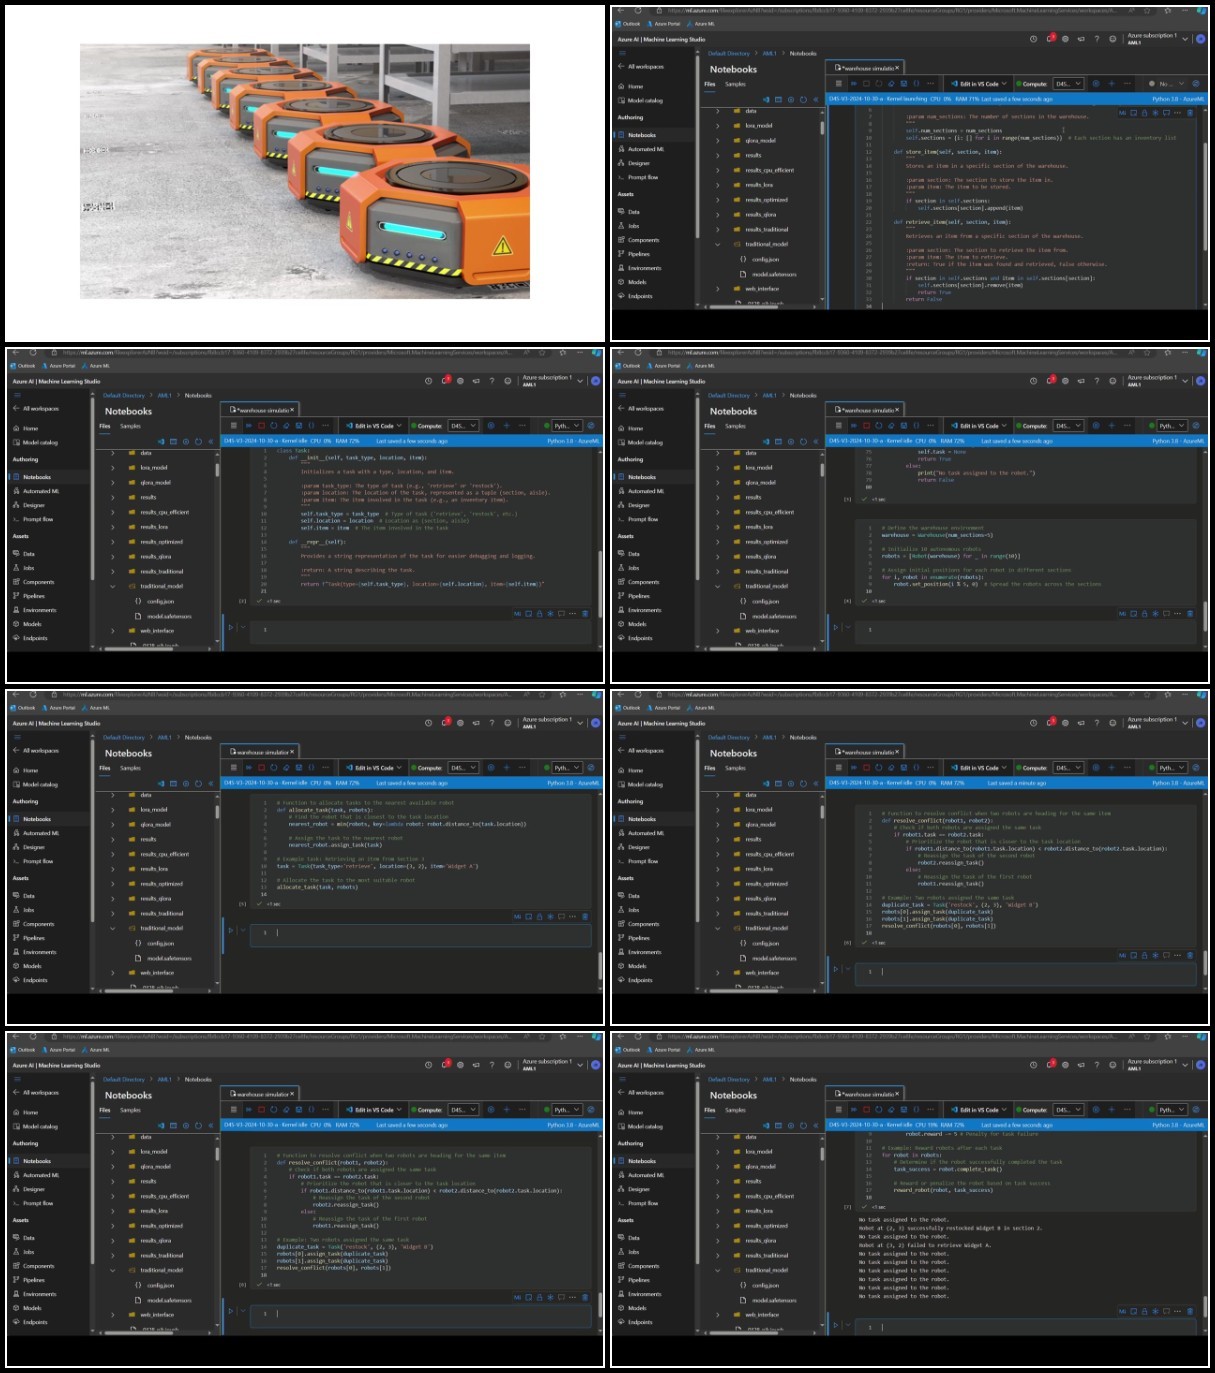Collapse traditional_model folder beside store_item code
The image size is (1215, 1373).
point(717,244)
